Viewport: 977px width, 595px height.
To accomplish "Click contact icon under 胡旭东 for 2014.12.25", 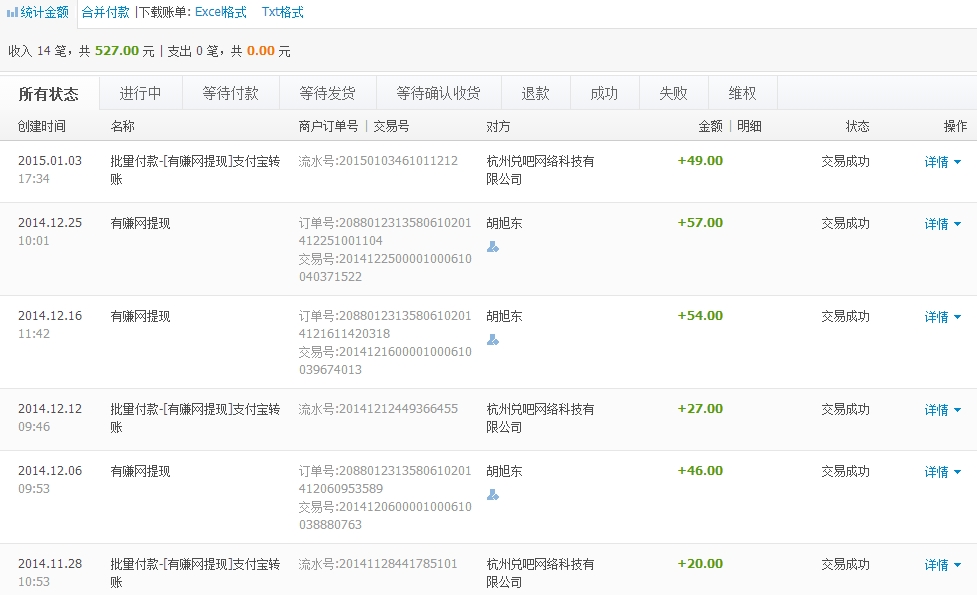I will tap(493, 247).
